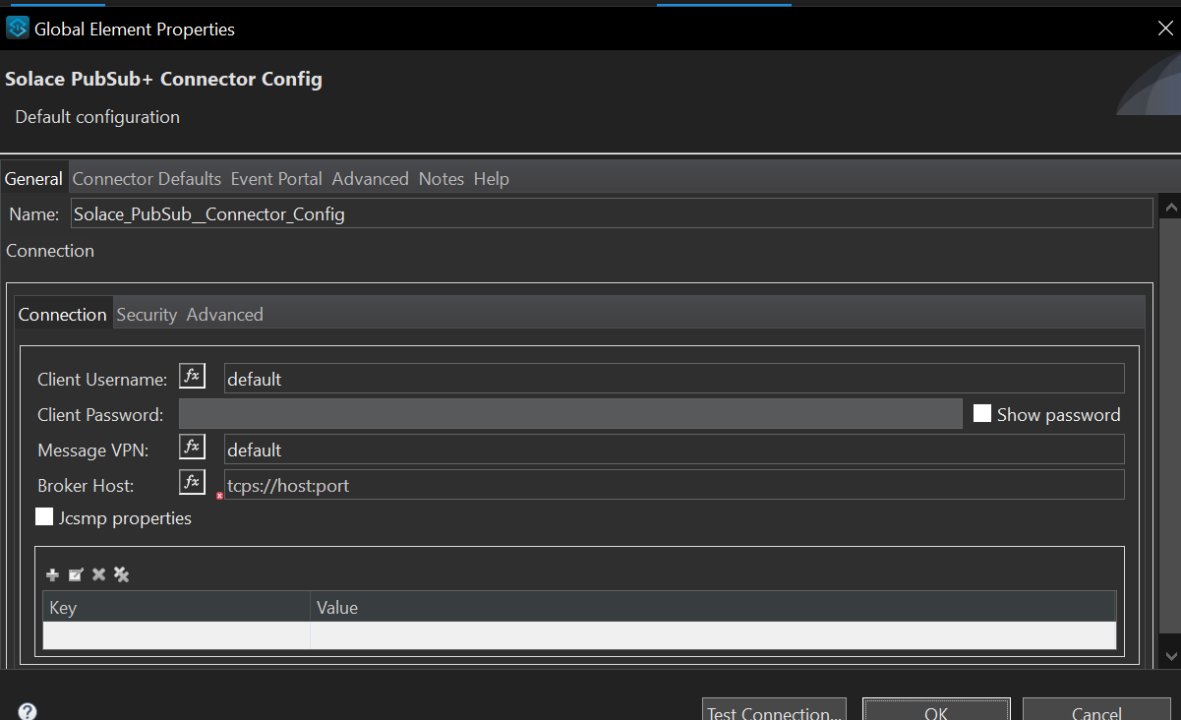Image resolution: width=1181 pixels, height=720 pixels.
Task: Select the empty first row Key cell
Action: (176, 635)
